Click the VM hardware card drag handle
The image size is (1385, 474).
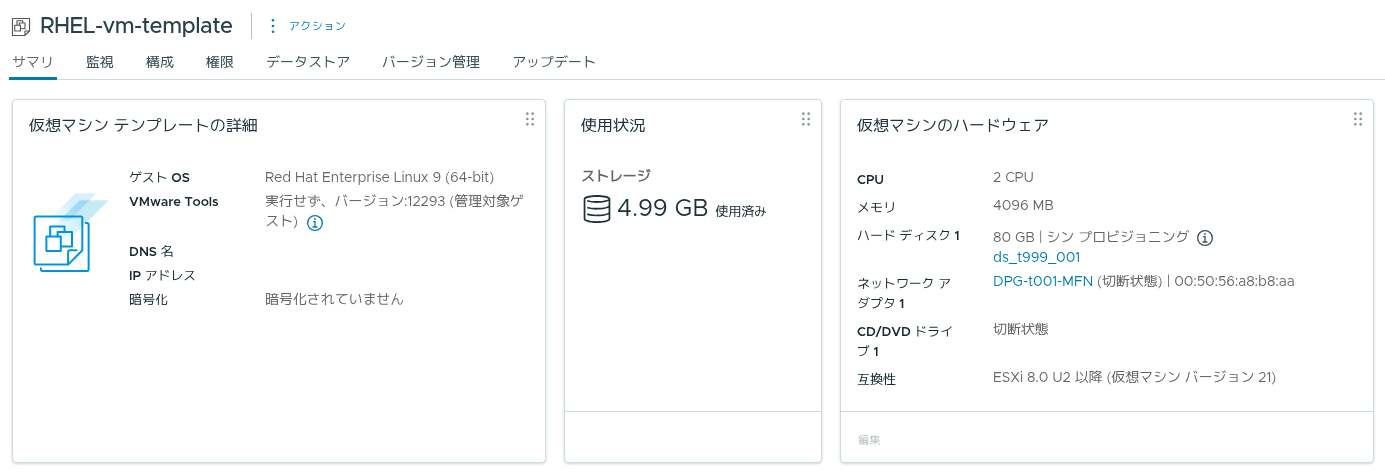(1358, 119)
